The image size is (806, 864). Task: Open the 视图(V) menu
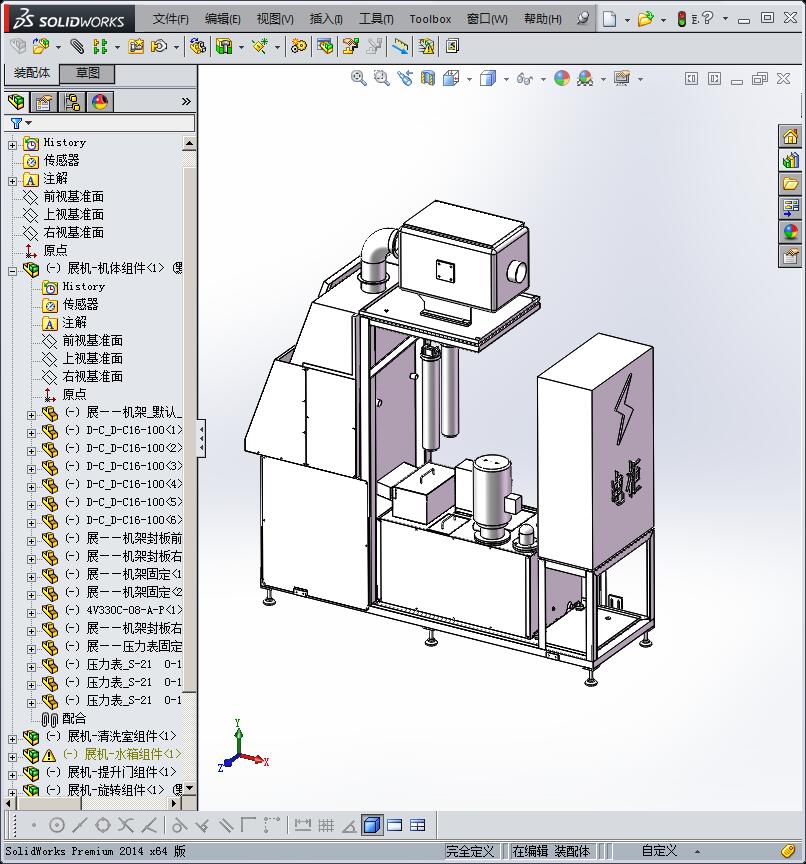(275, 19)
